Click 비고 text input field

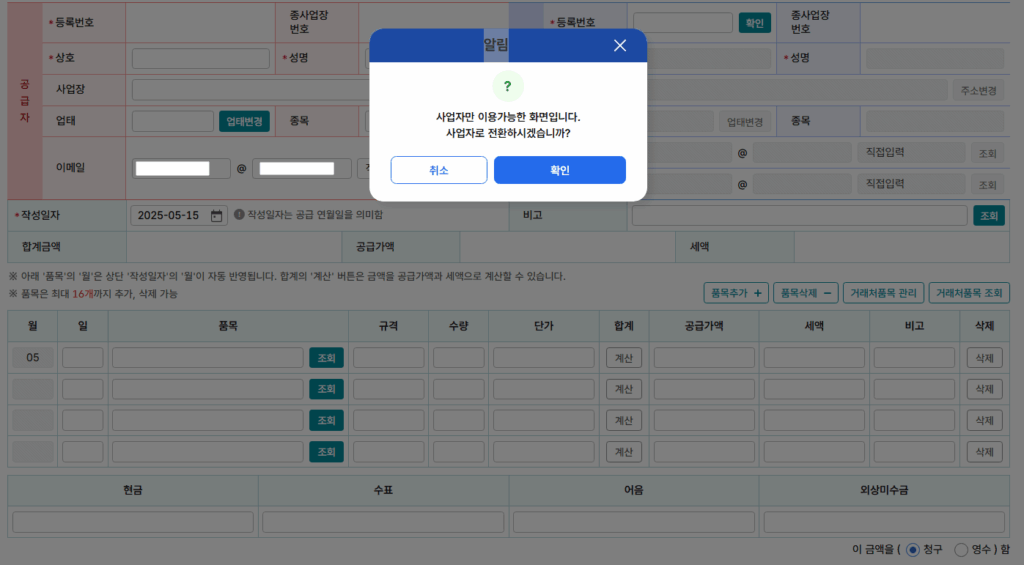tap(799, 216)
